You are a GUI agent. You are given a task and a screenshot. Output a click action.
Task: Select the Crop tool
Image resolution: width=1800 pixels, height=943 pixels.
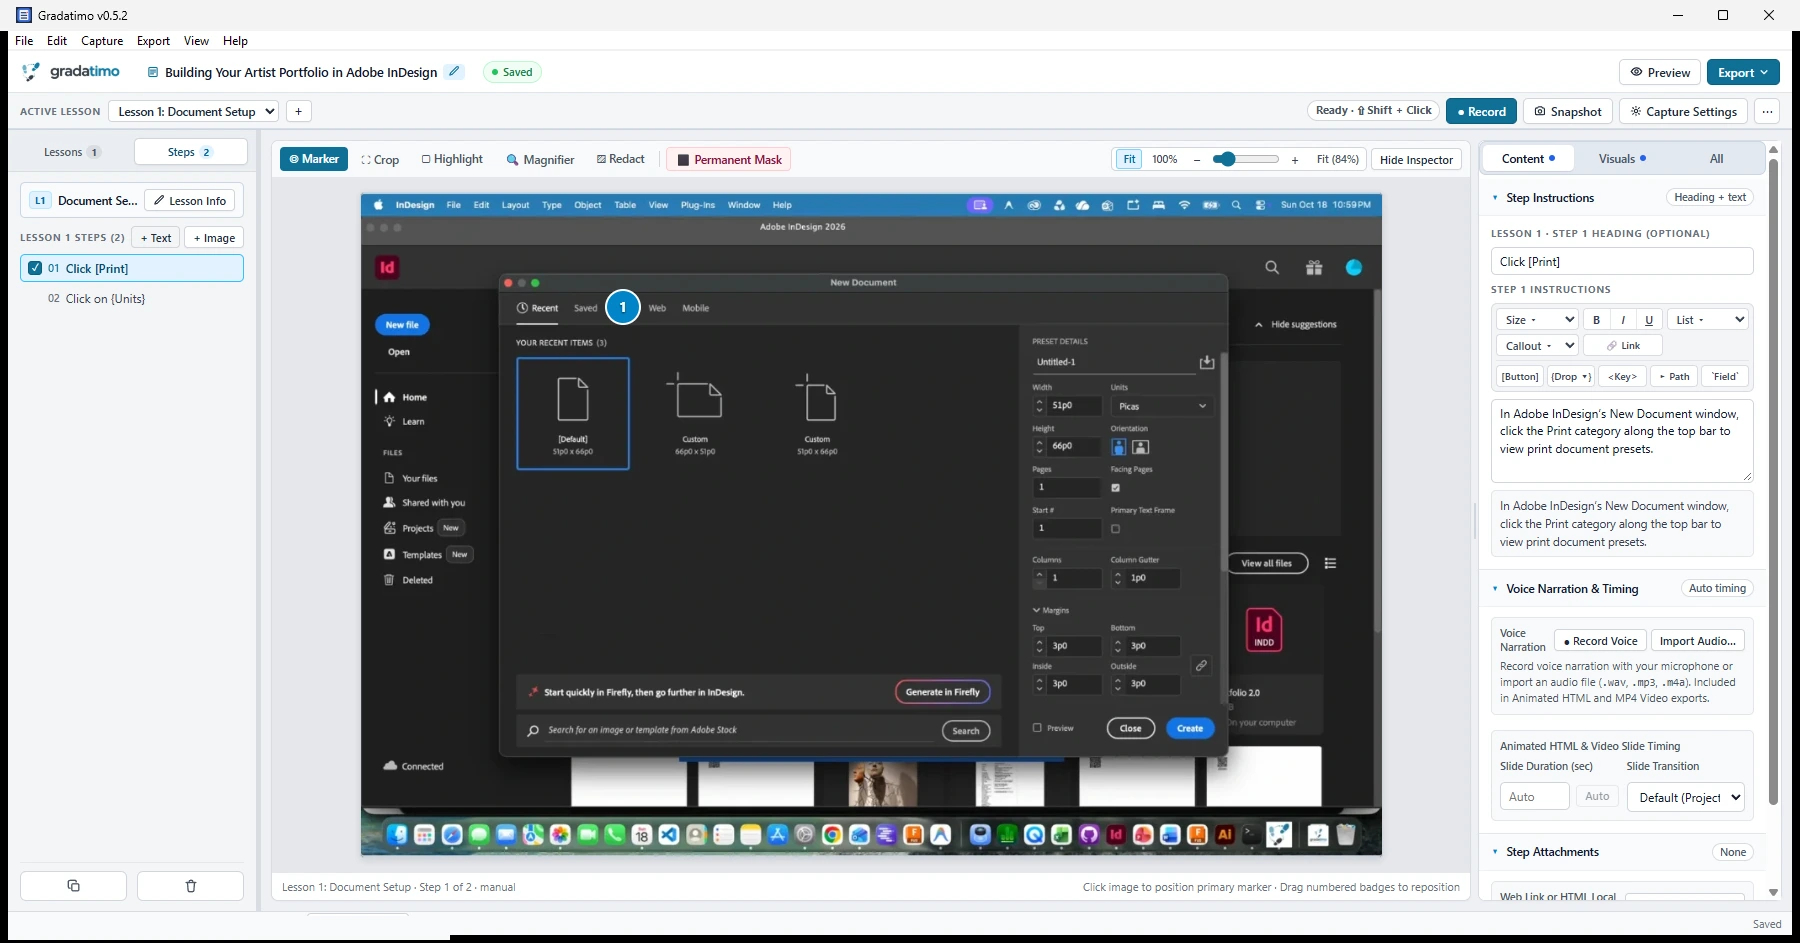pos(380,159)
